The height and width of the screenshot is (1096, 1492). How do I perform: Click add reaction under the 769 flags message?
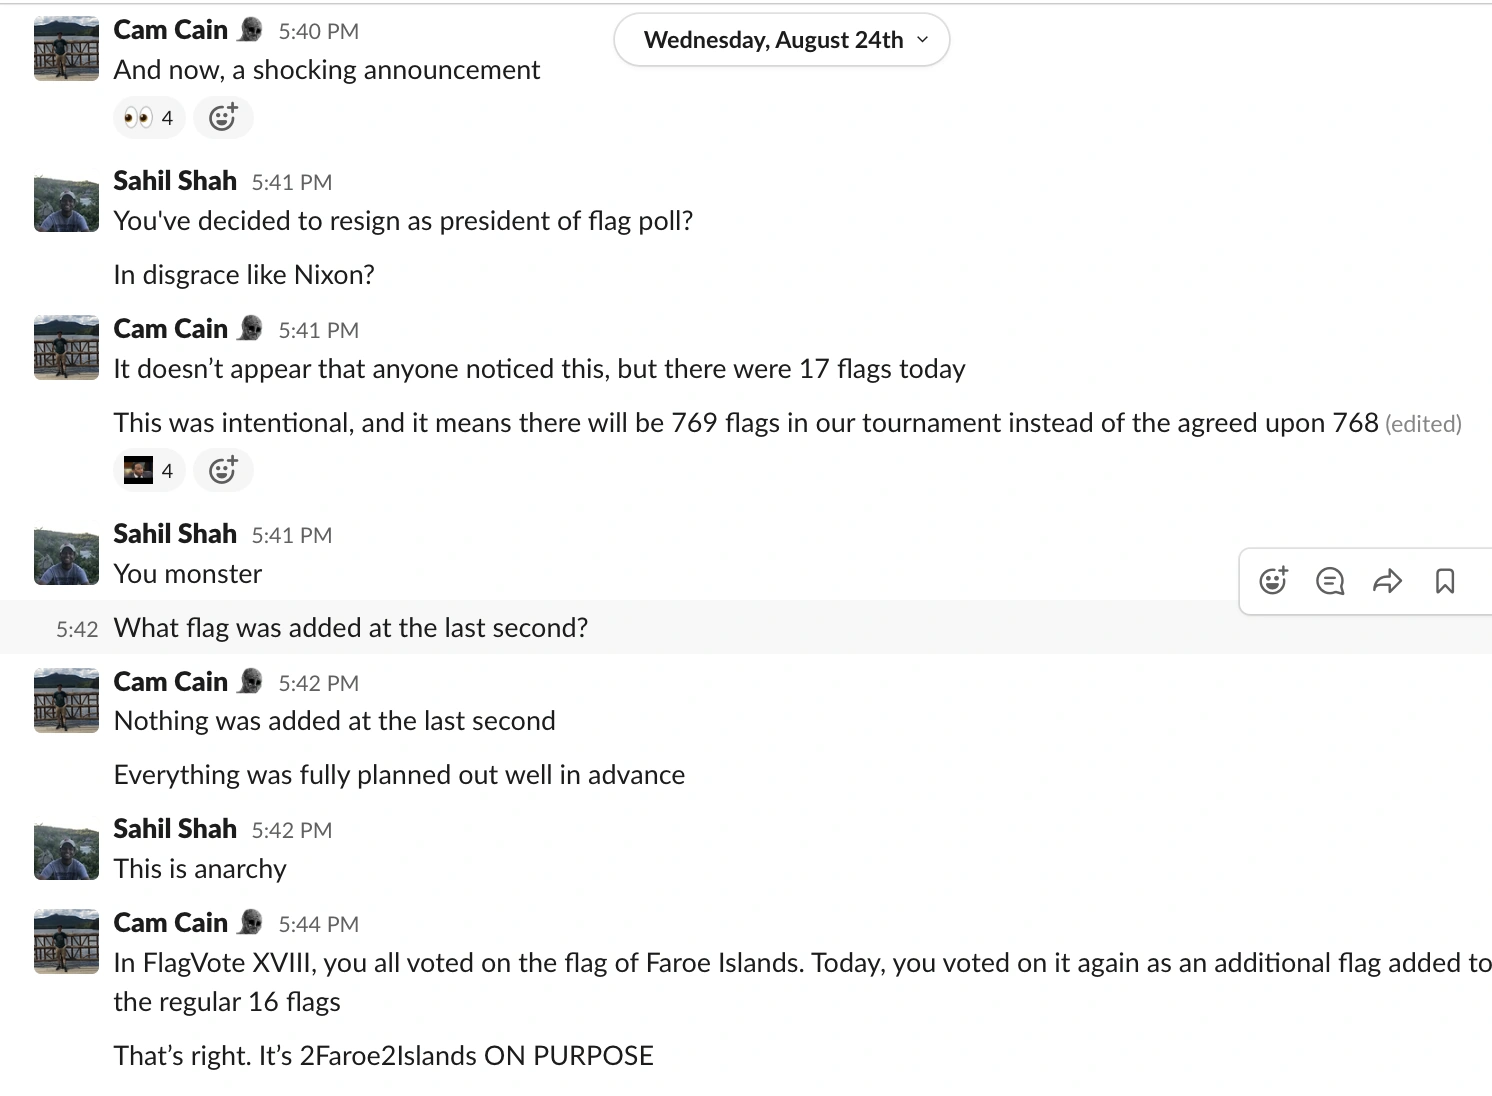pos(223,470)
